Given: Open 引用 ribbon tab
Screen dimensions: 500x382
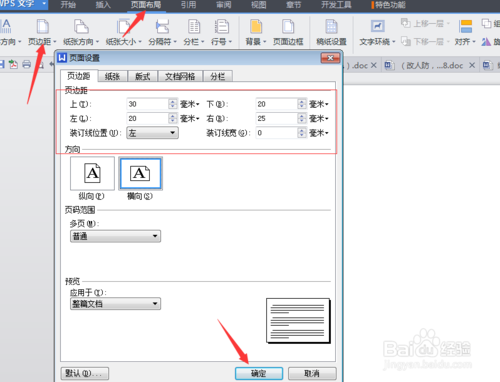Looking at the screenshot, I should click(x=188, y=5).
